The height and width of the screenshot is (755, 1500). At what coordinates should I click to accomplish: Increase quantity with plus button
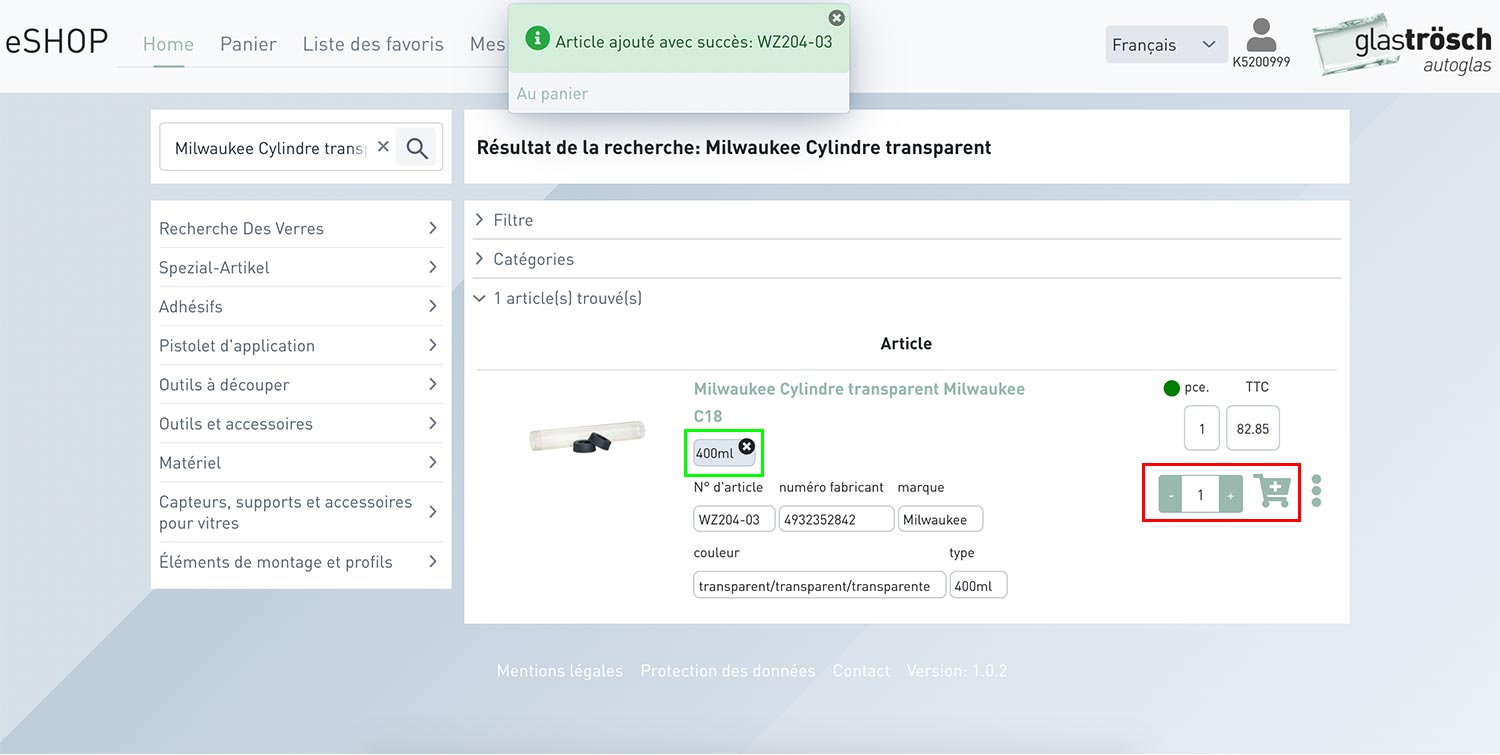pos(1231,495)
